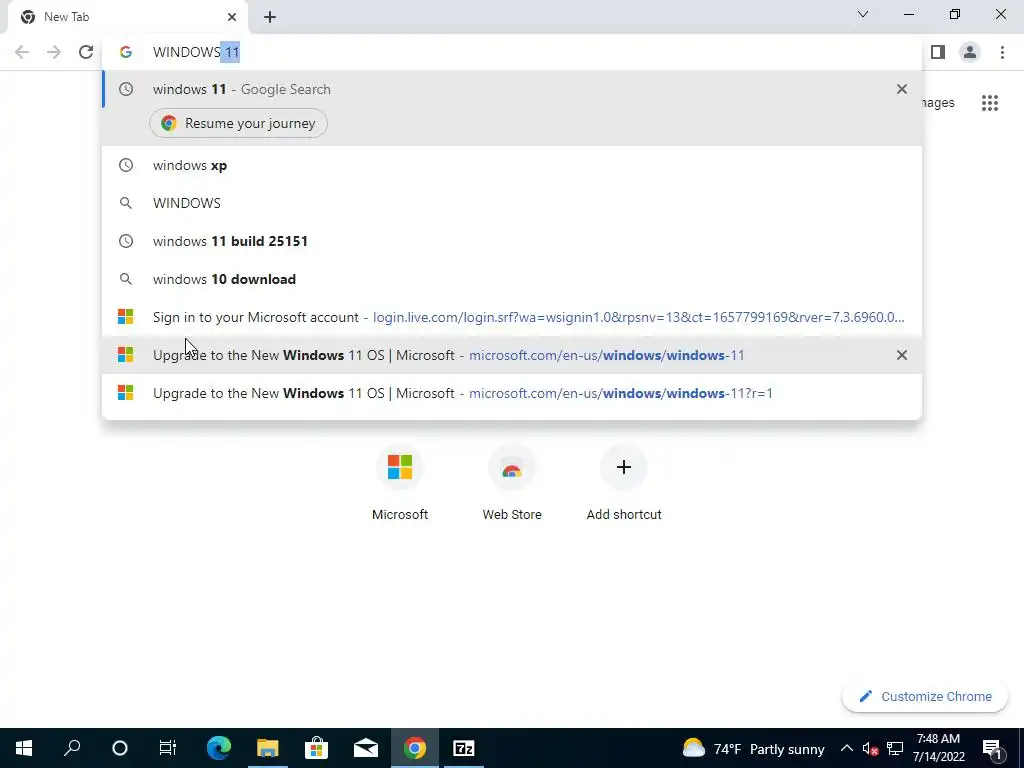This screenshot has width=1024, height=768.
Task: Open the windows-11?r=1 Microsoft suggestion
Action: (512, 393)
